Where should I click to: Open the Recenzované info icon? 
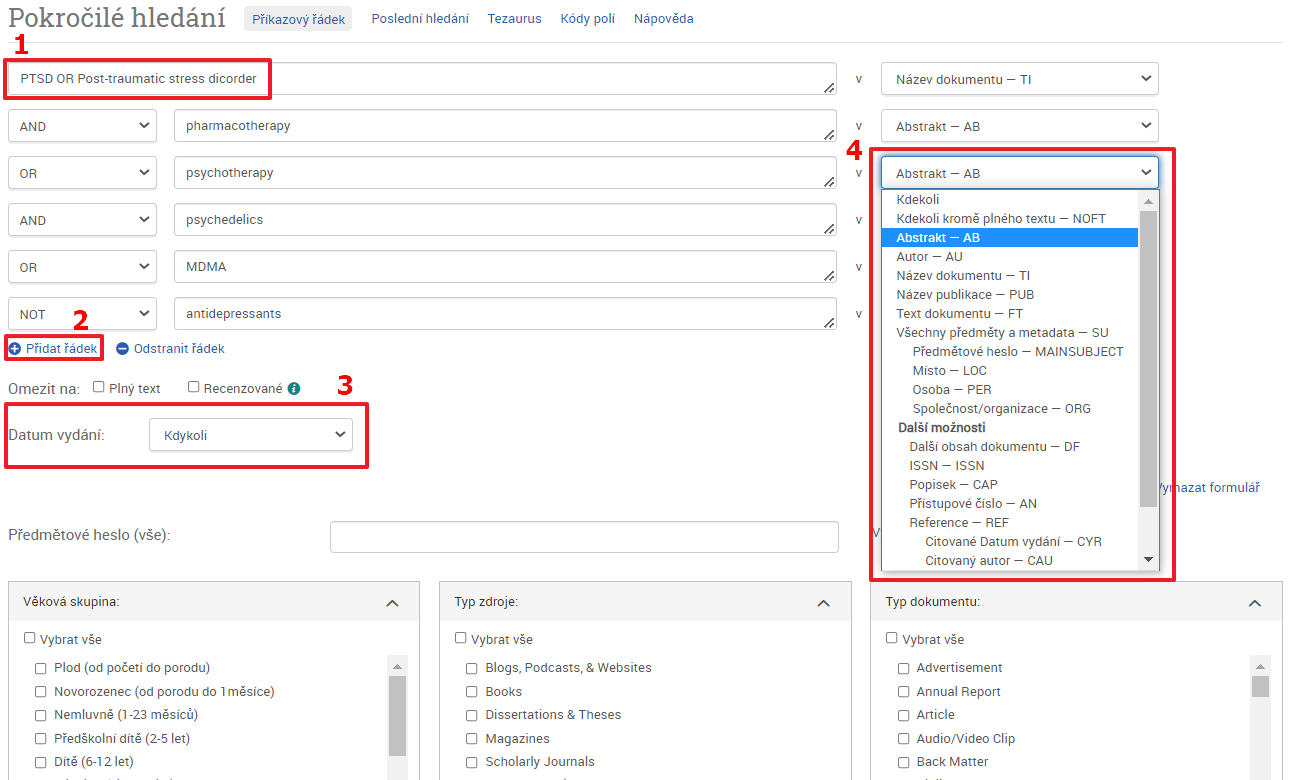294,388
